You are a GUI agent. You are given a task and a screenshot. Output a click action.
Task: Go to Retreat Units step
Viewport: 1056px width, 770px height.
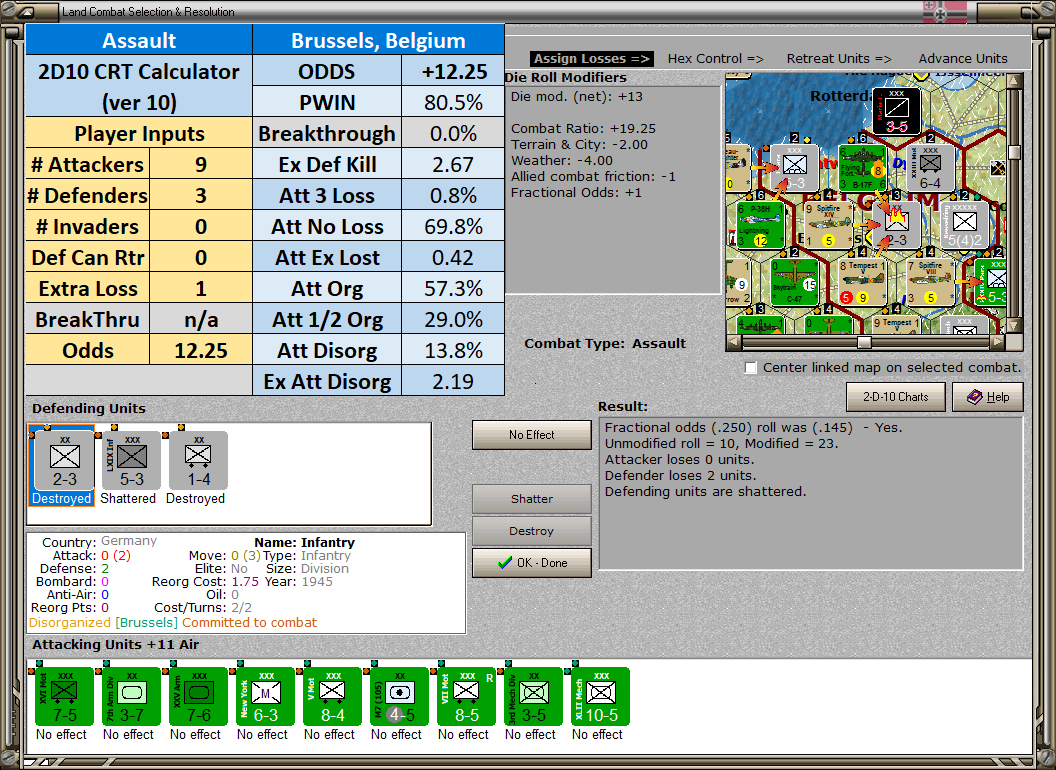tap(838, 59)
